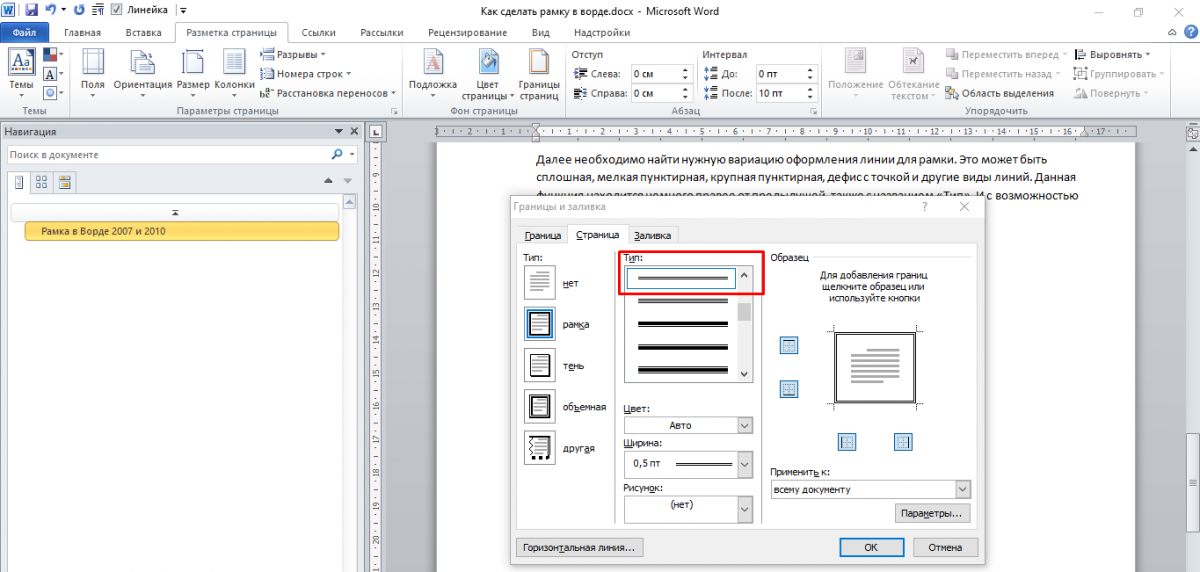Click the Горизонтальная линия button
This screenshot has width=1200, height=572.
pos(580,547)
